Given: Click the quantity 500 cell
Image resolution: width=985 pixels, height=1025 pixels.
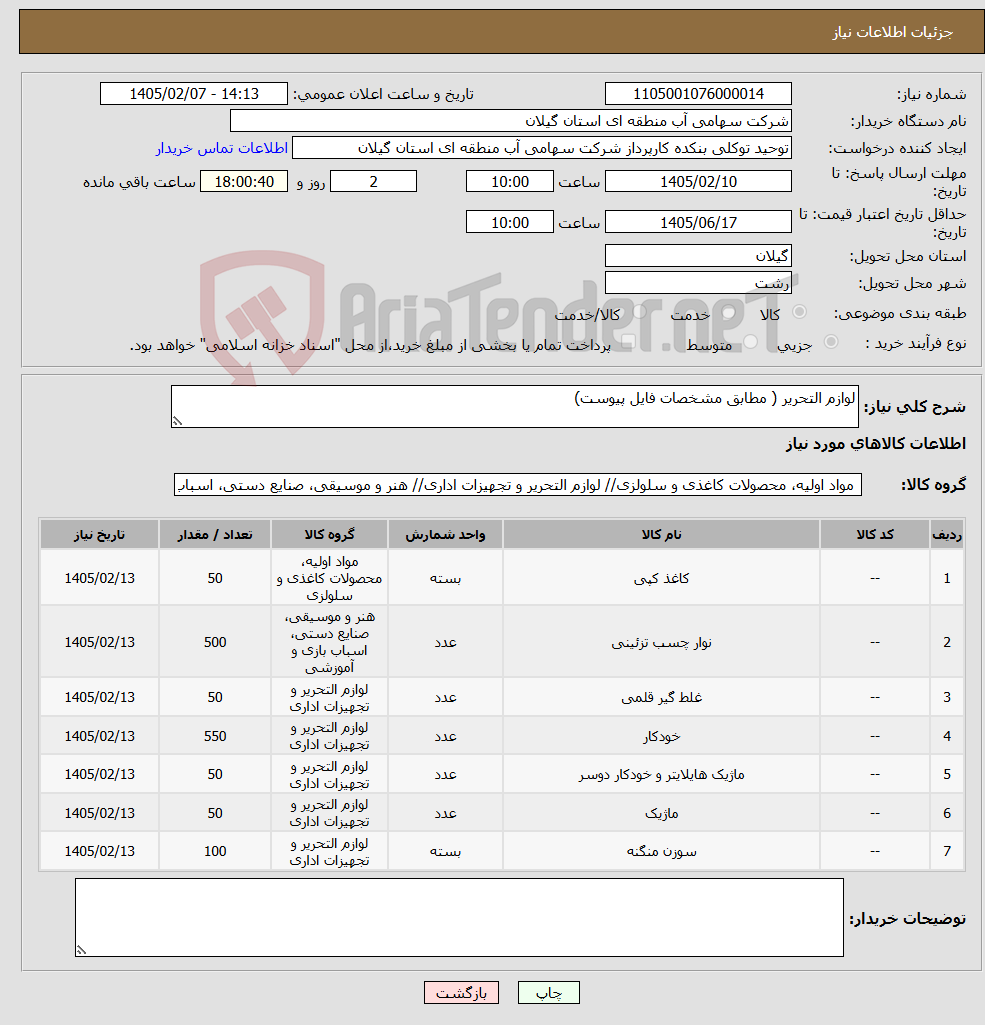Looking at the screenshot, I should [x=215, y=643].
